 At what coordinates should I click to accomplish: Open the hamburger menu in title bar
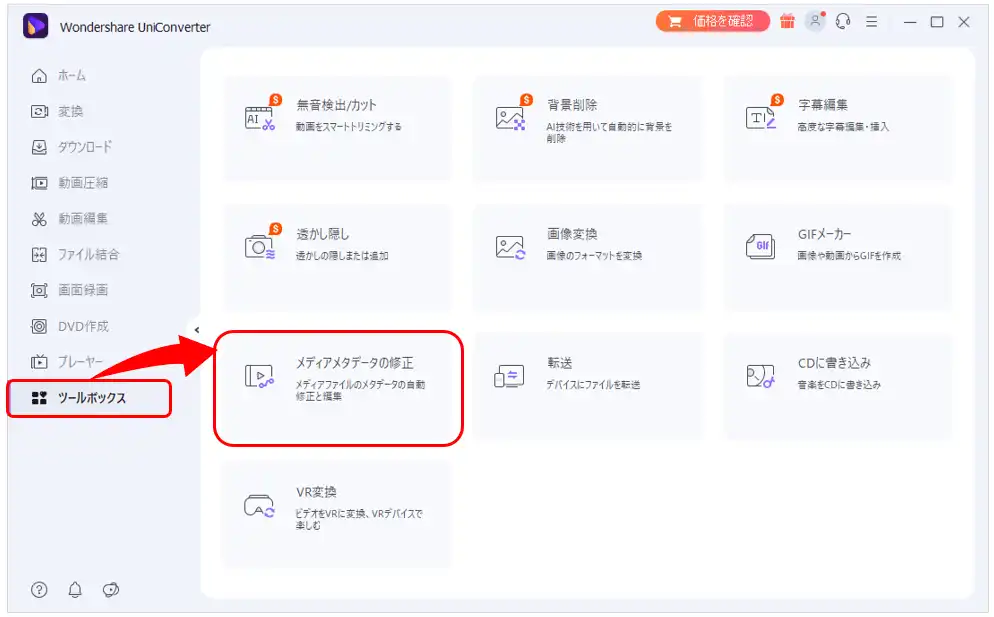[x=871, y=22]
